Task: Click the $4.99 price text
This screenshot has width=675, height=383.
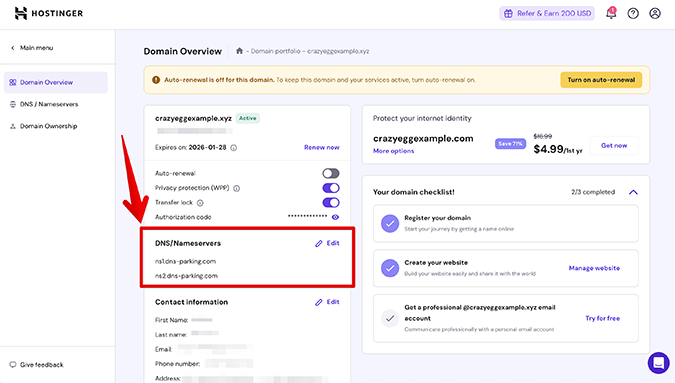Action: (x=548, y=149)
